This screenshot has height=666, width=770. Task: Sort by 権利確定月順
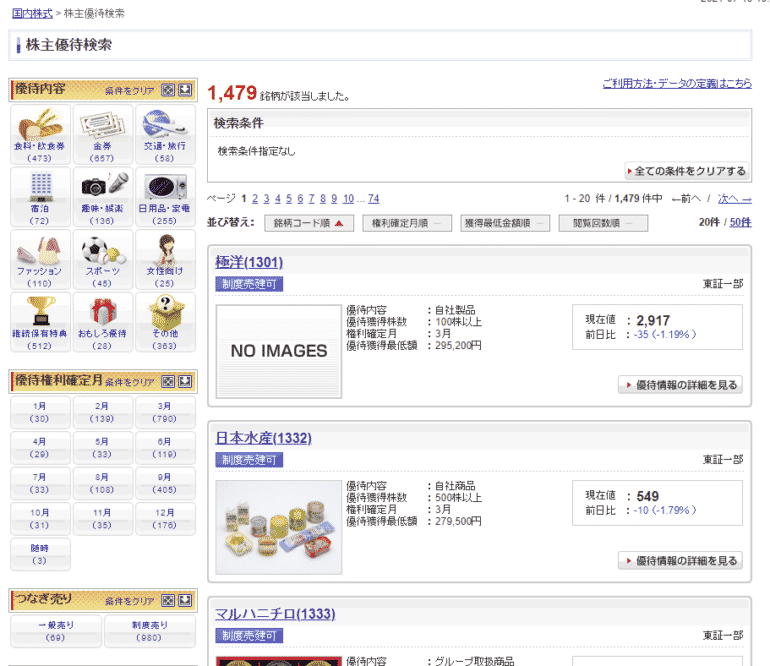coord(407,223)
